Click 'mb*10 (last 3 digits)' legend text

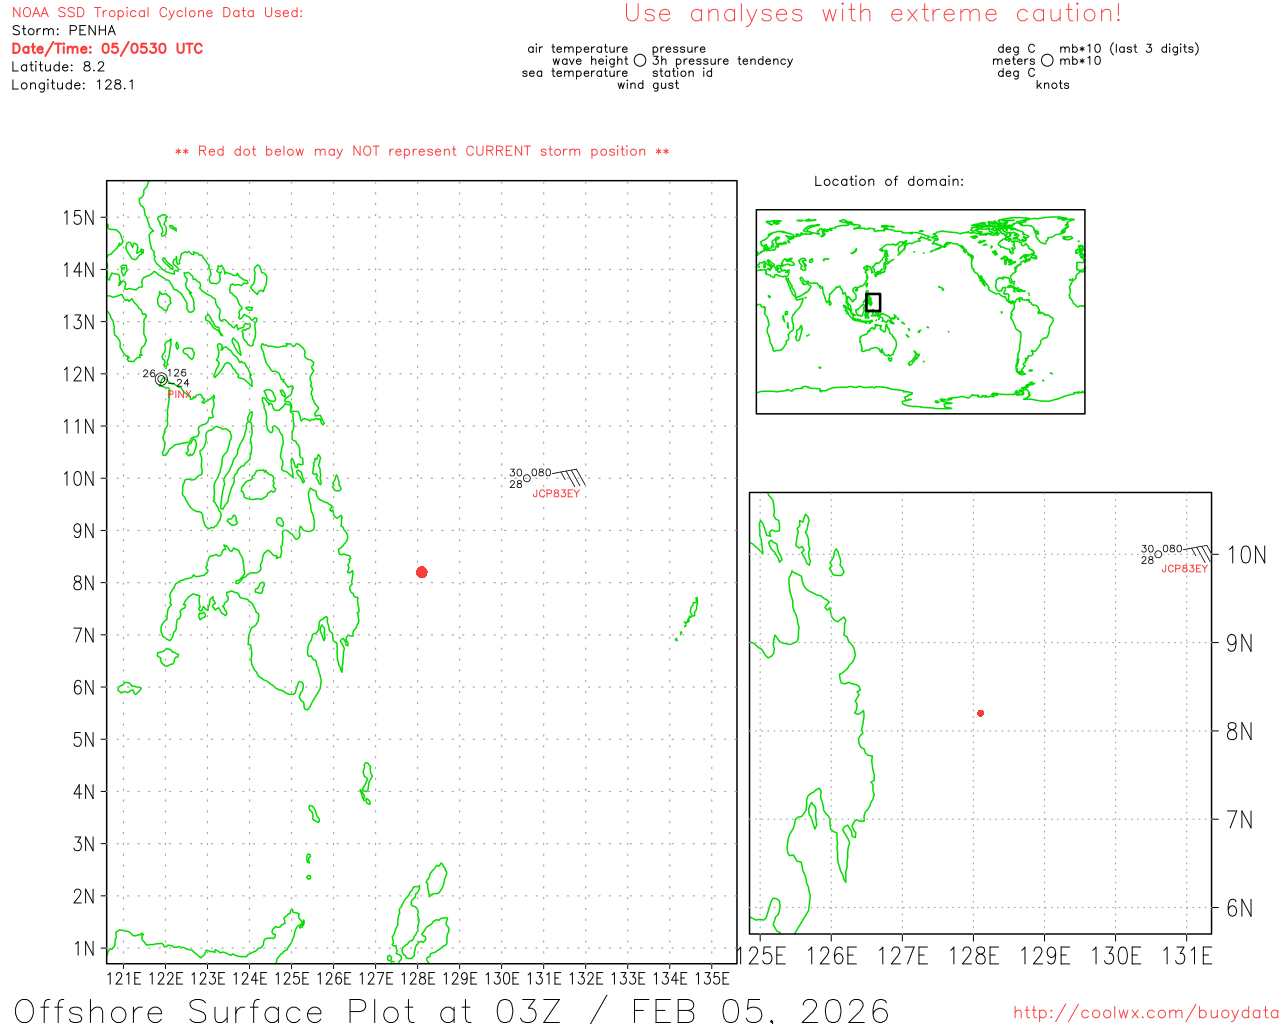click(x=1129, y=48)
